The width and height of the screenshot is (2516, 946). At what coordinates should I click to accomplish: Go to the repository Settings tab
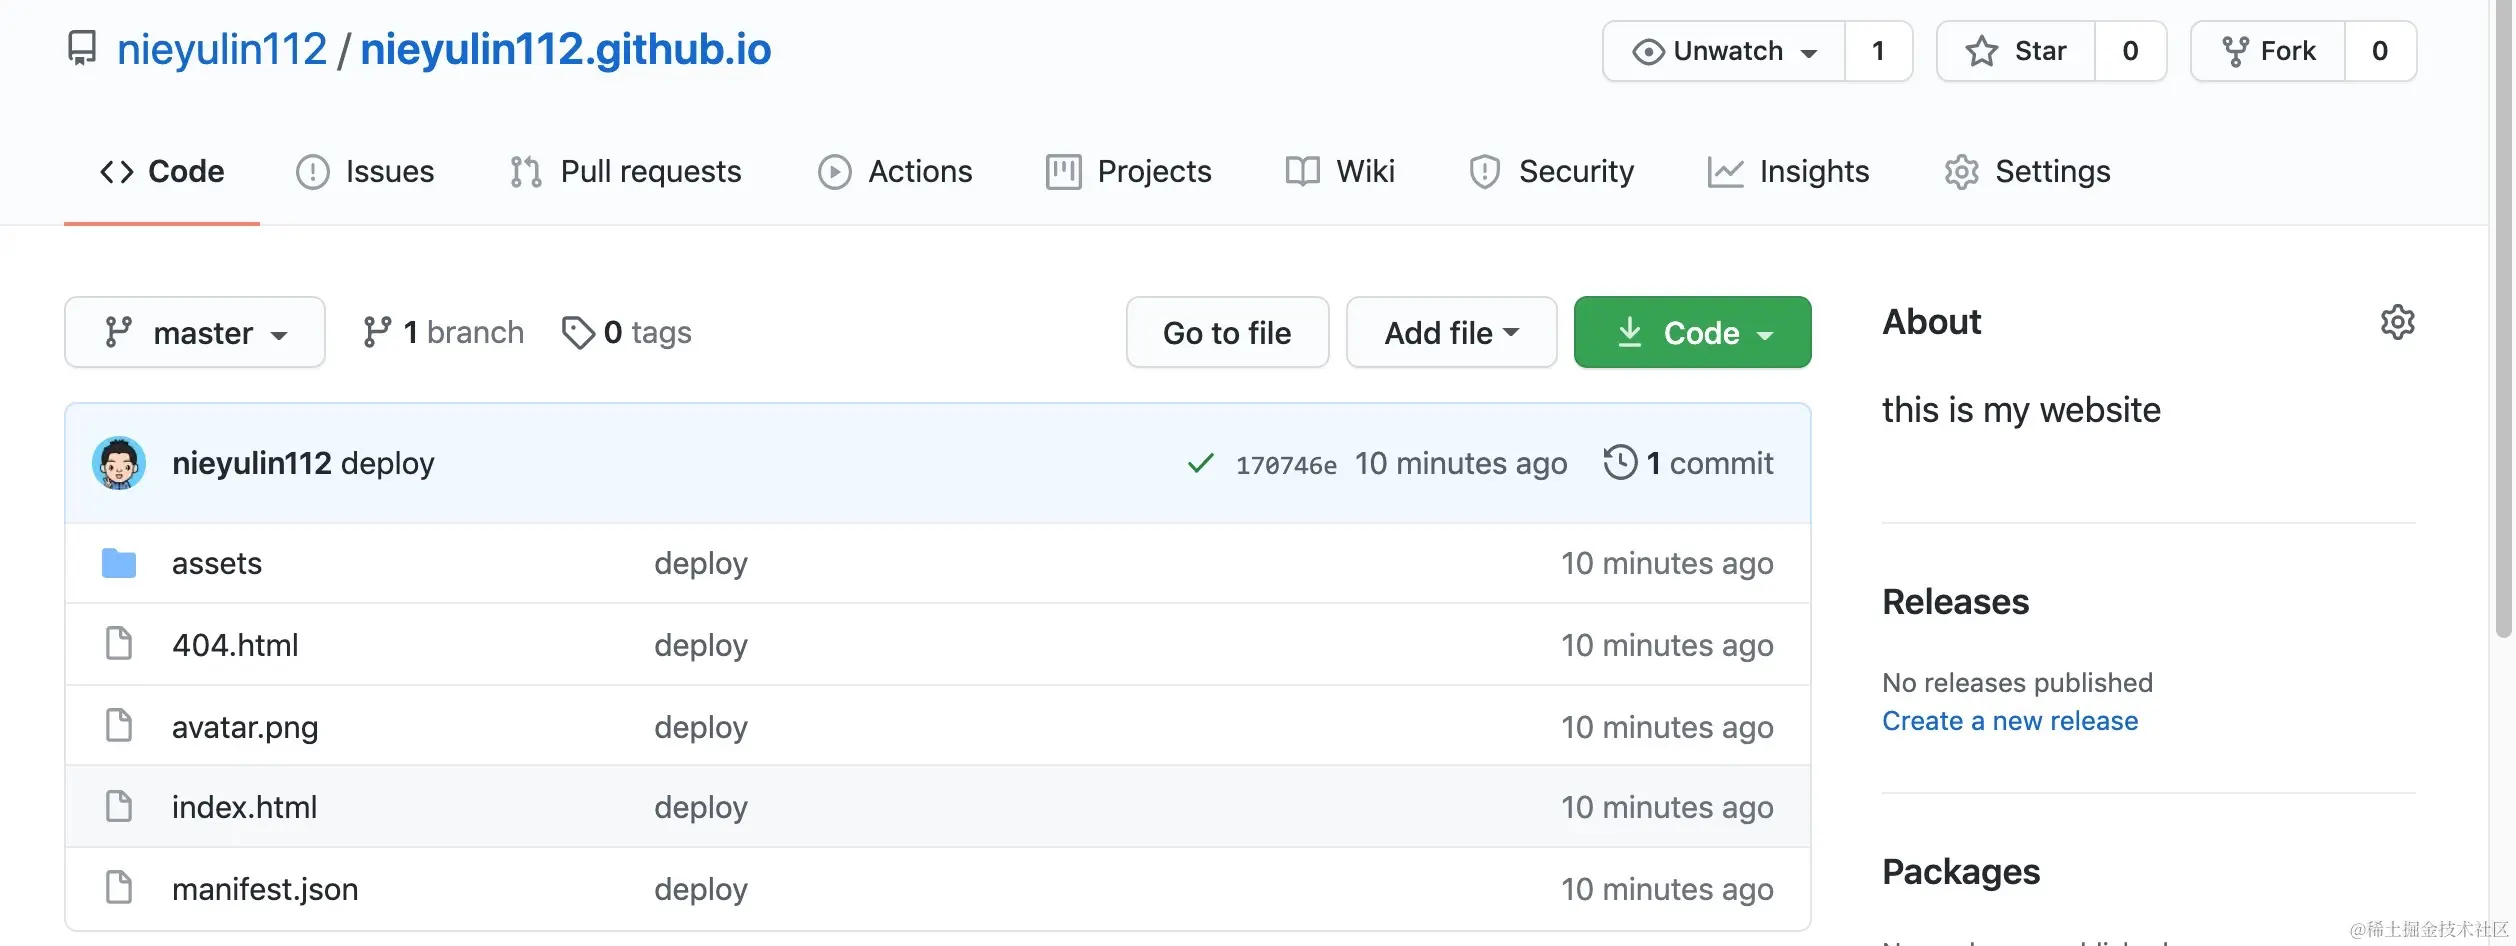2027,171
